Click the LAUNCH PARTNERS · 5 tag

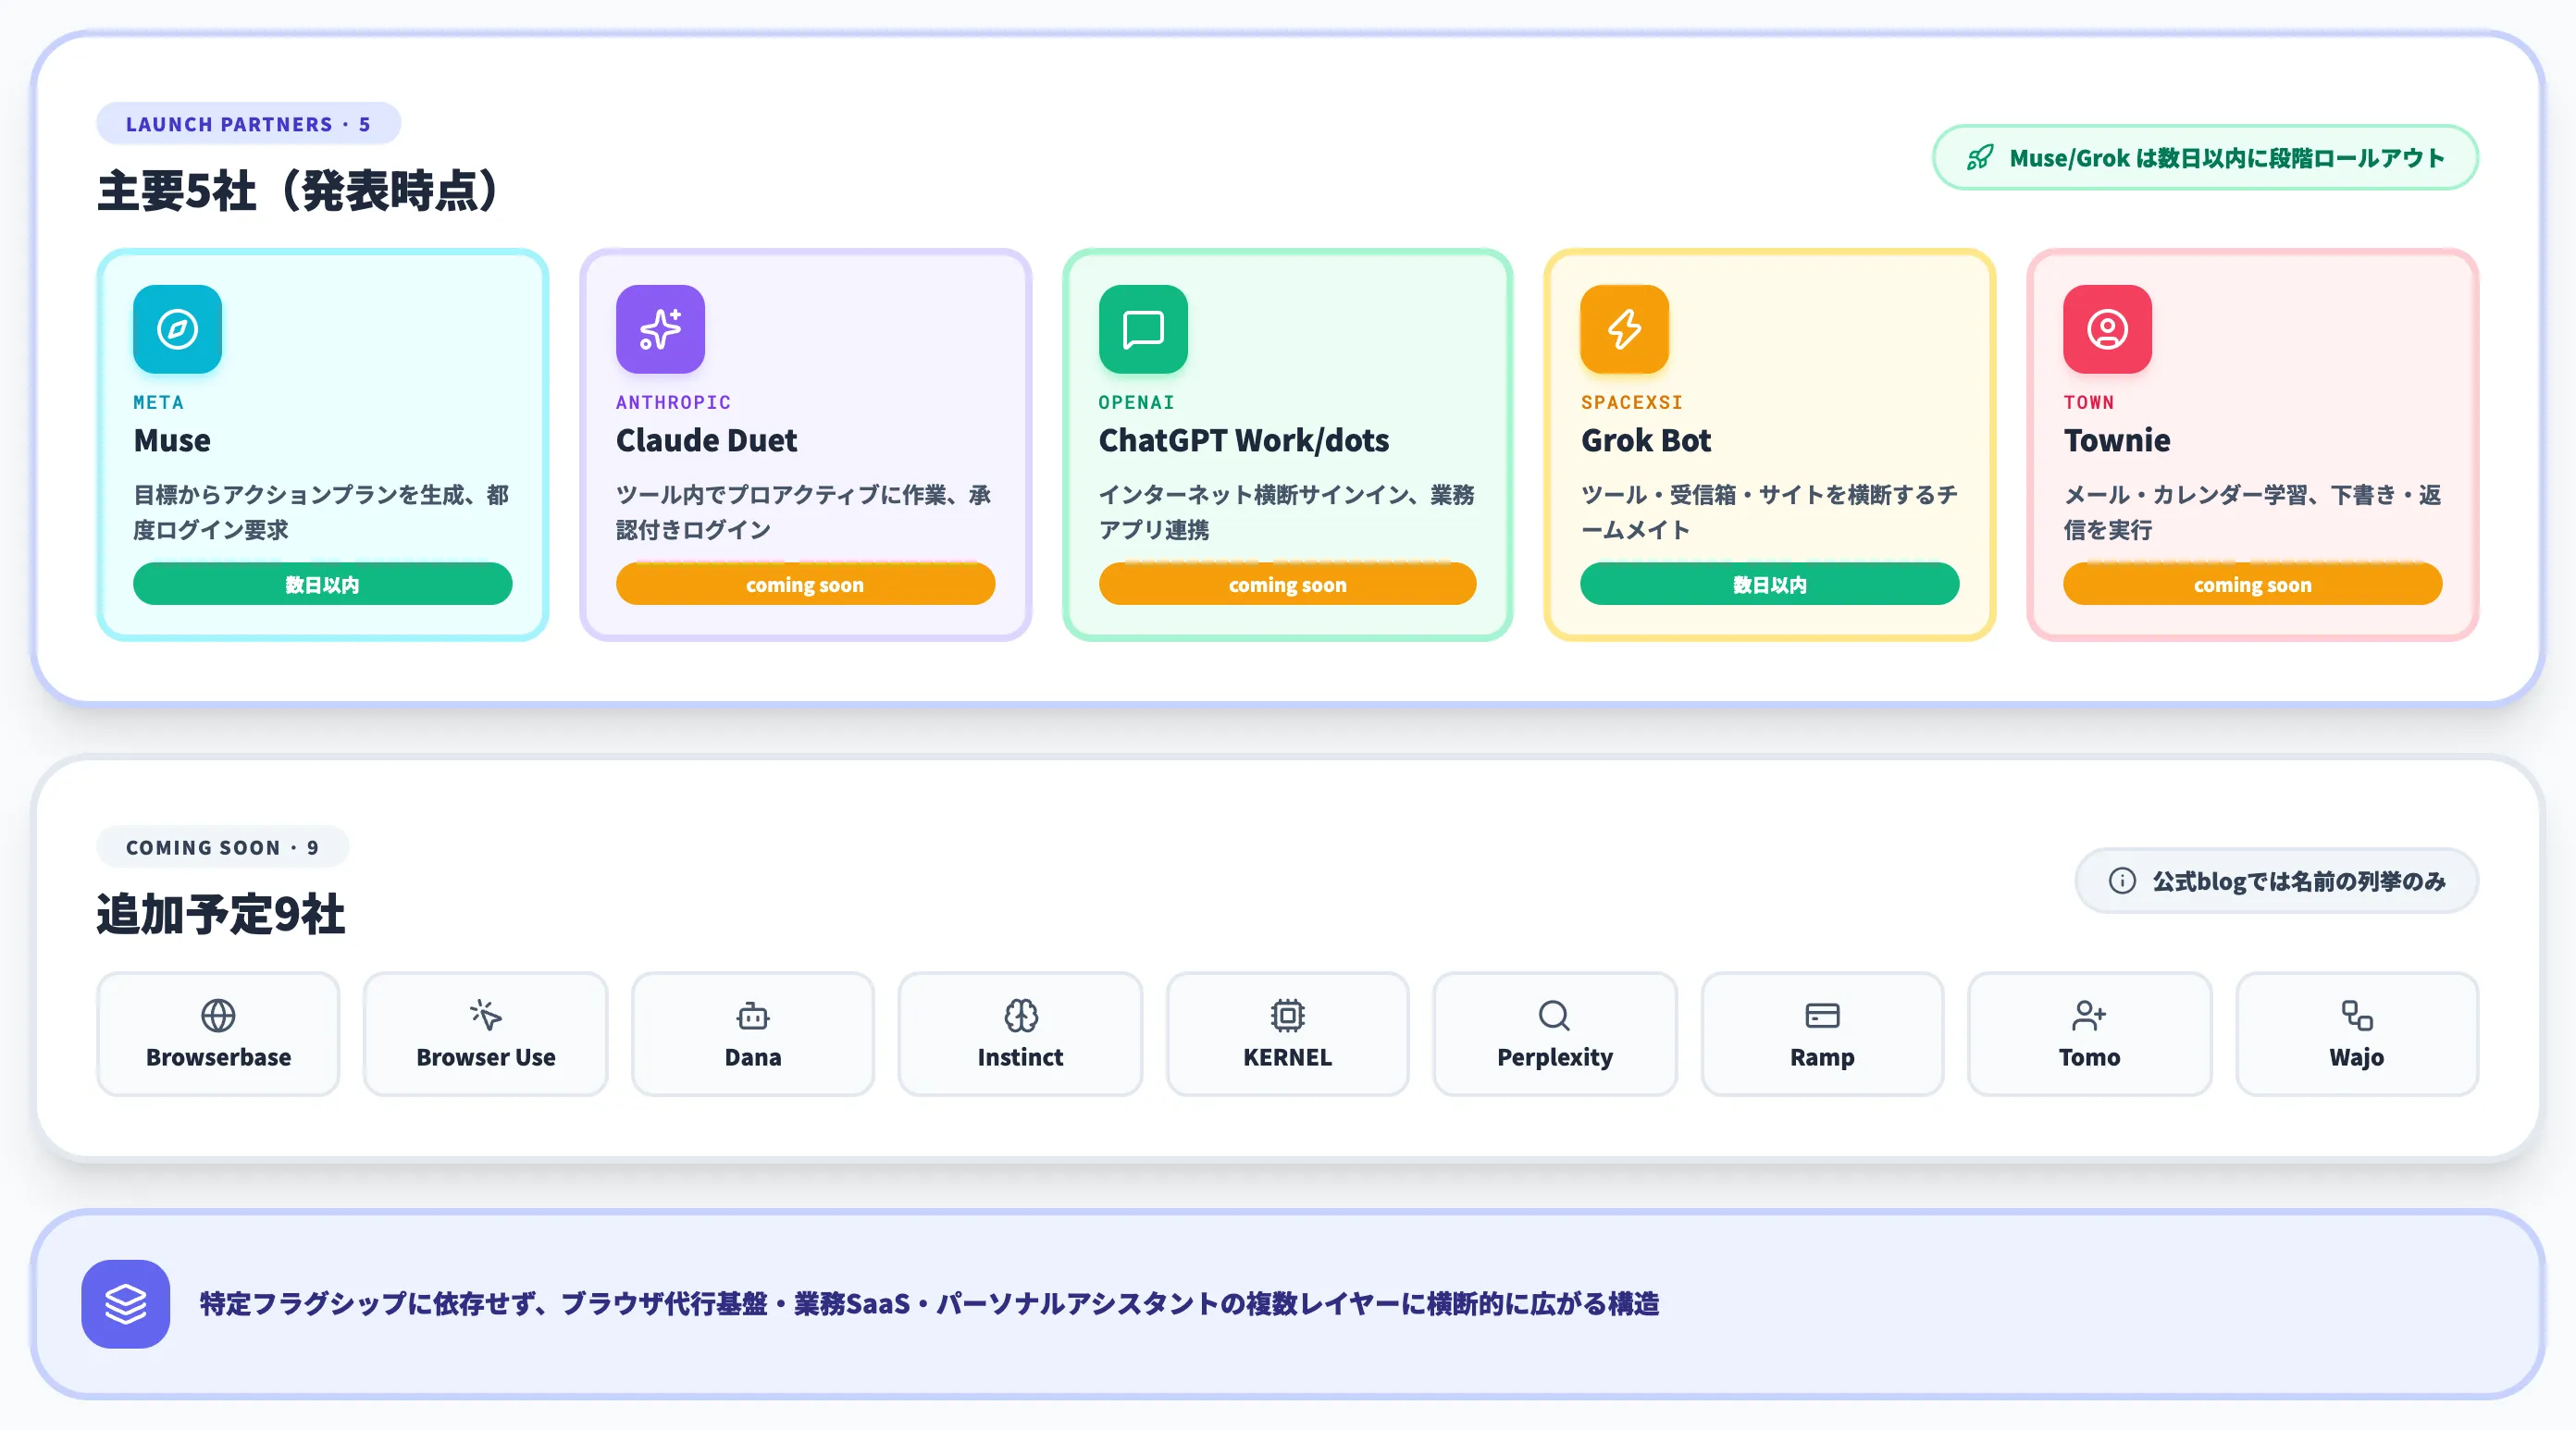[x=248, y=124]
